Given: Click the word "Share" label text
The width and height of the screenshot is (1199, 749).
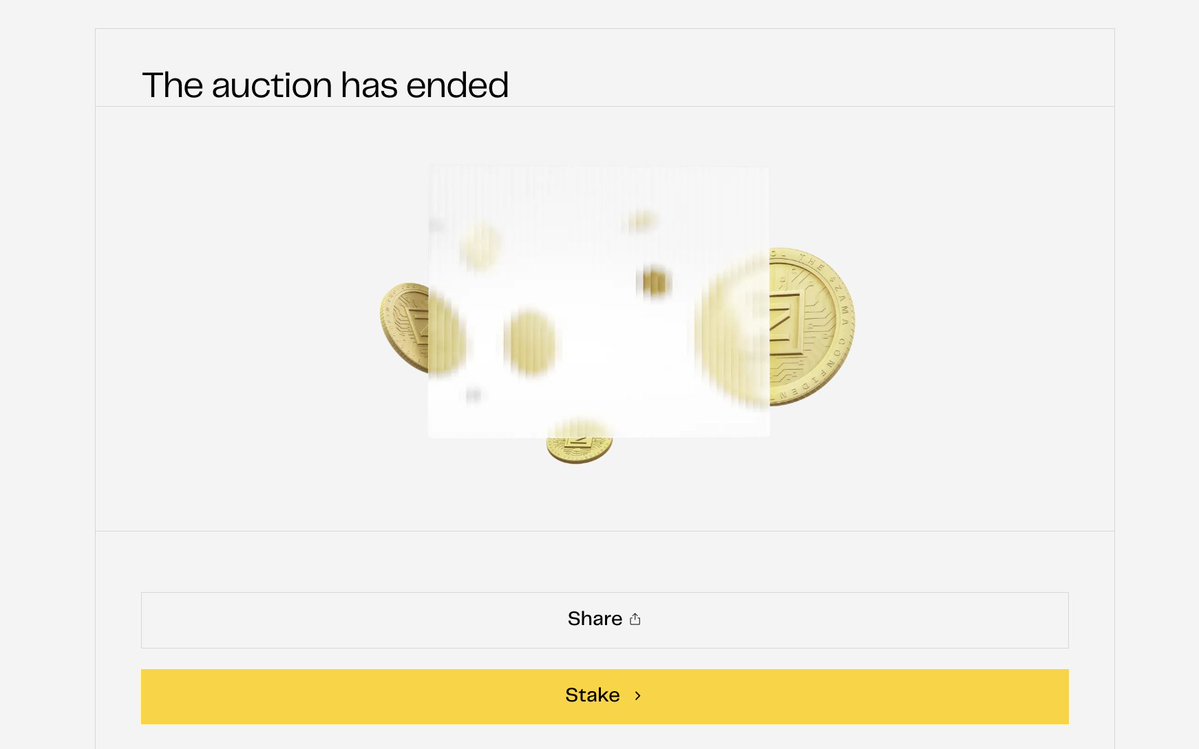Looking at the screenshot, I should click(595, 619).
